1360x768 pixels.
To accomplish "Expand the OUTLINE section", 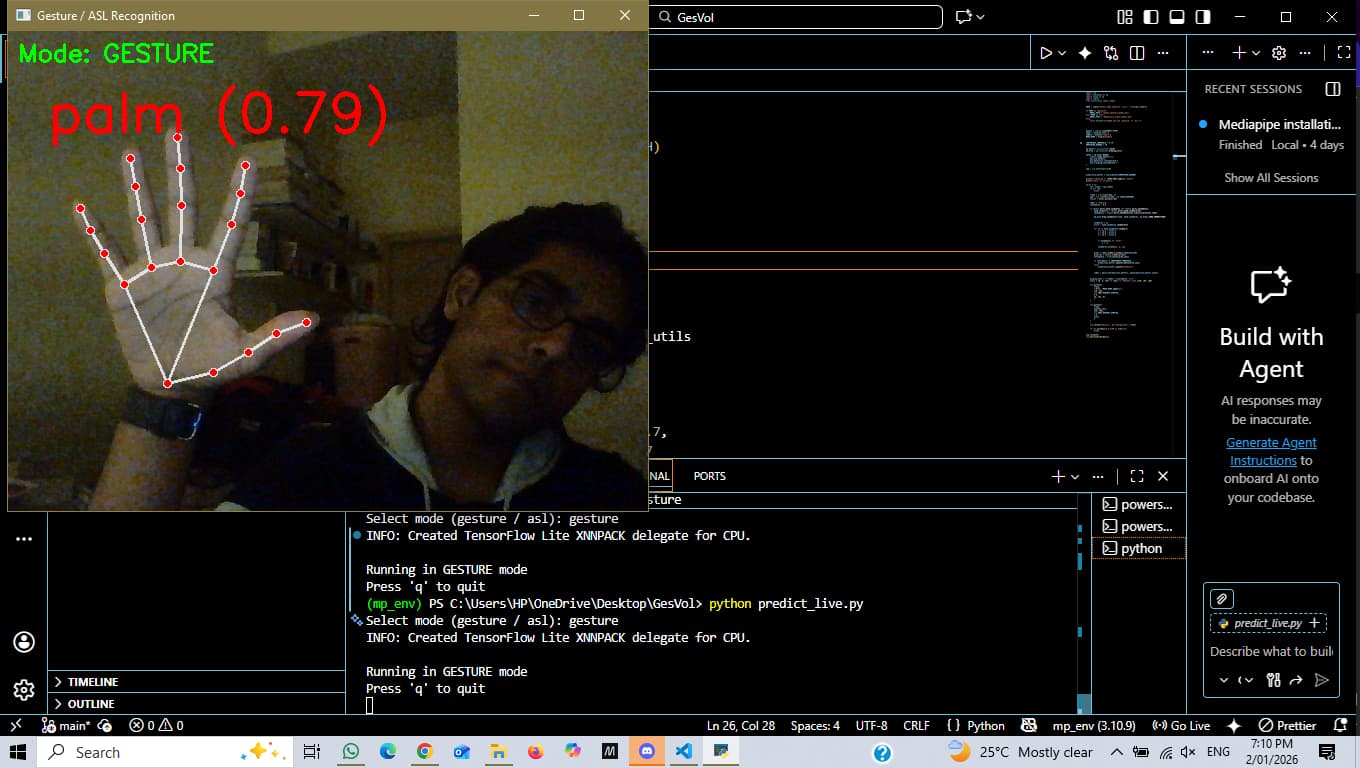I will click(90, 704).
